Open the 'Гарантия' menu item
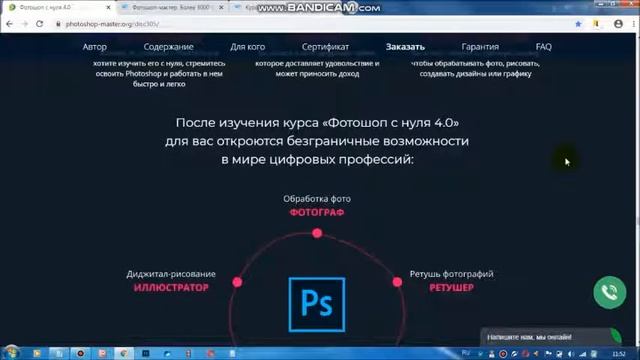This screenshot has width=640, height=360. (x=480, y=47)
